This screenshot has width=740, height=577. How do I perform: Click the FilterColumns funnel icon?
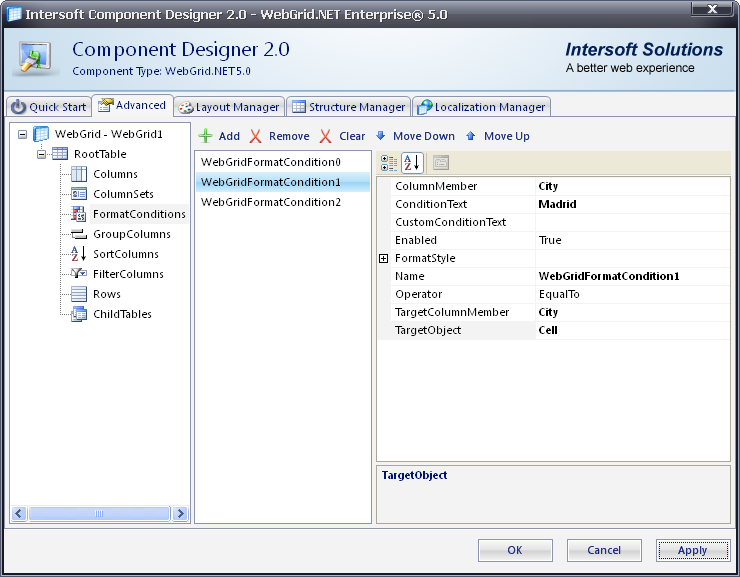coord(78,274)
